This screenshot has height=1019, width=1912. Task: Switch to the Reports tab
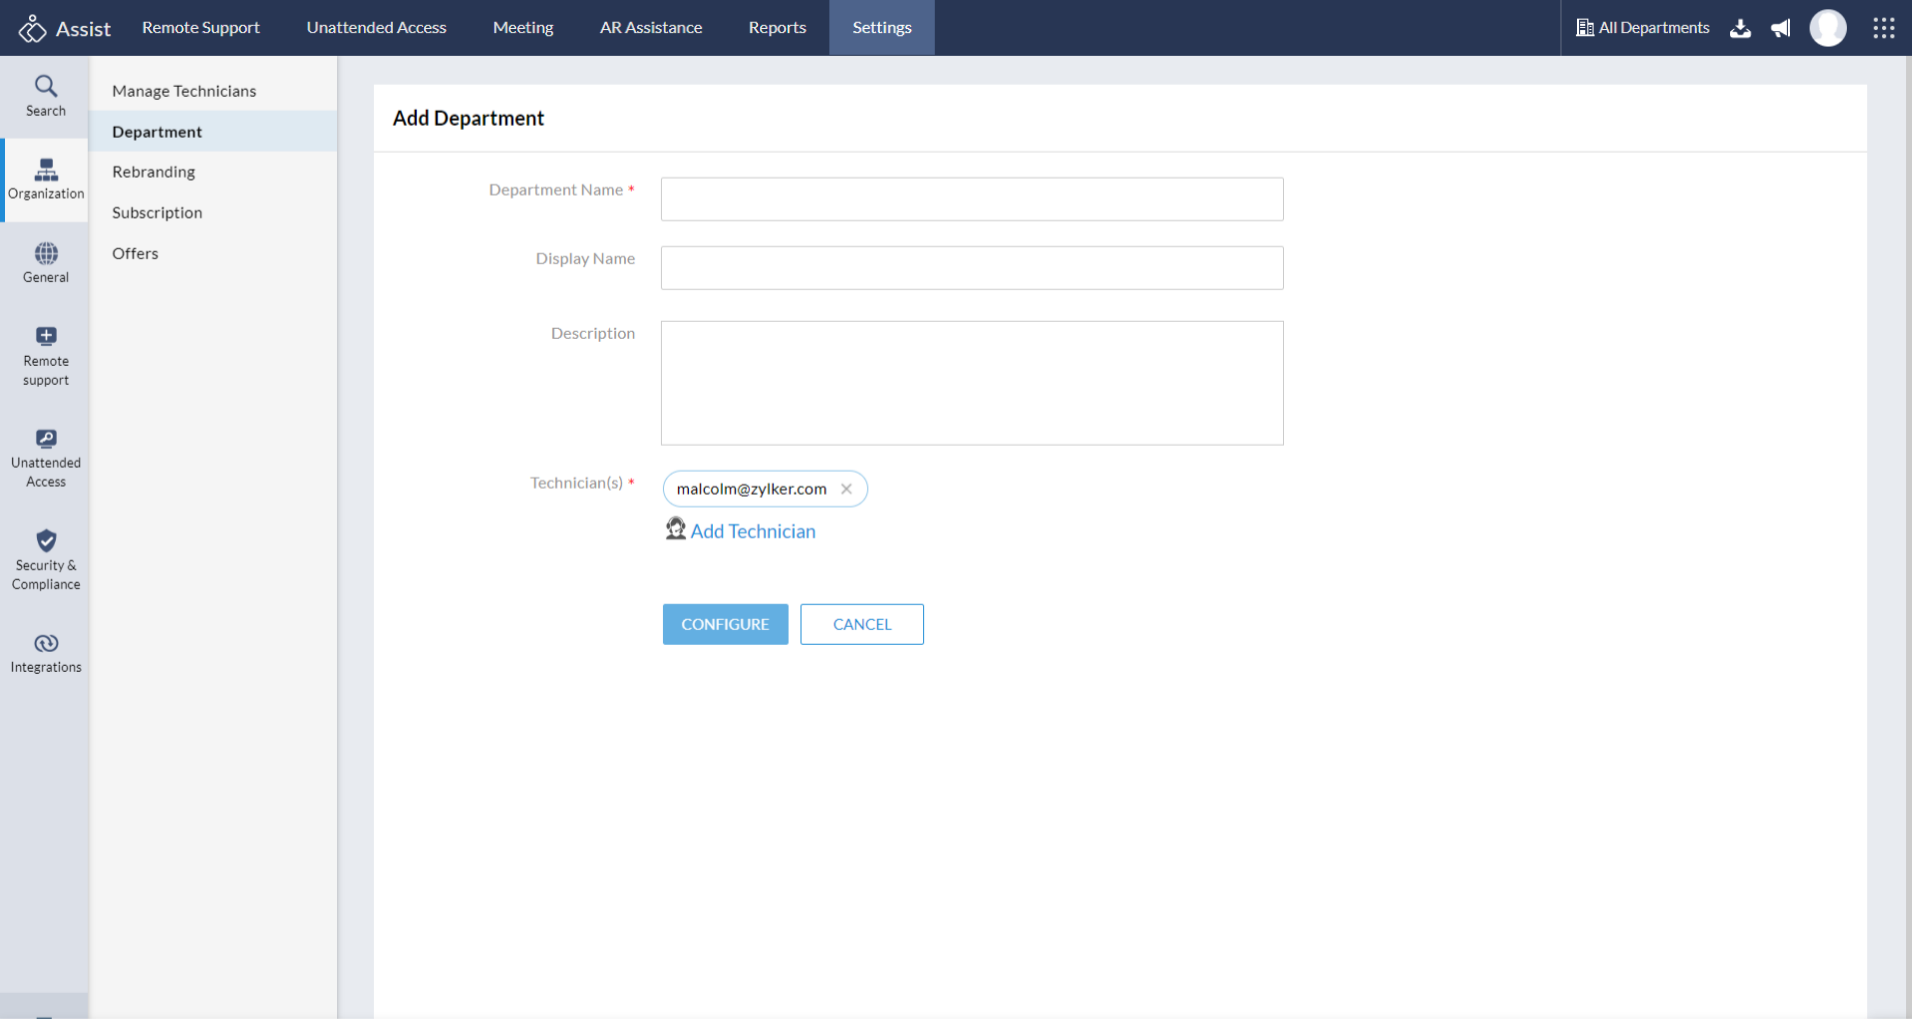click(777, 28)
